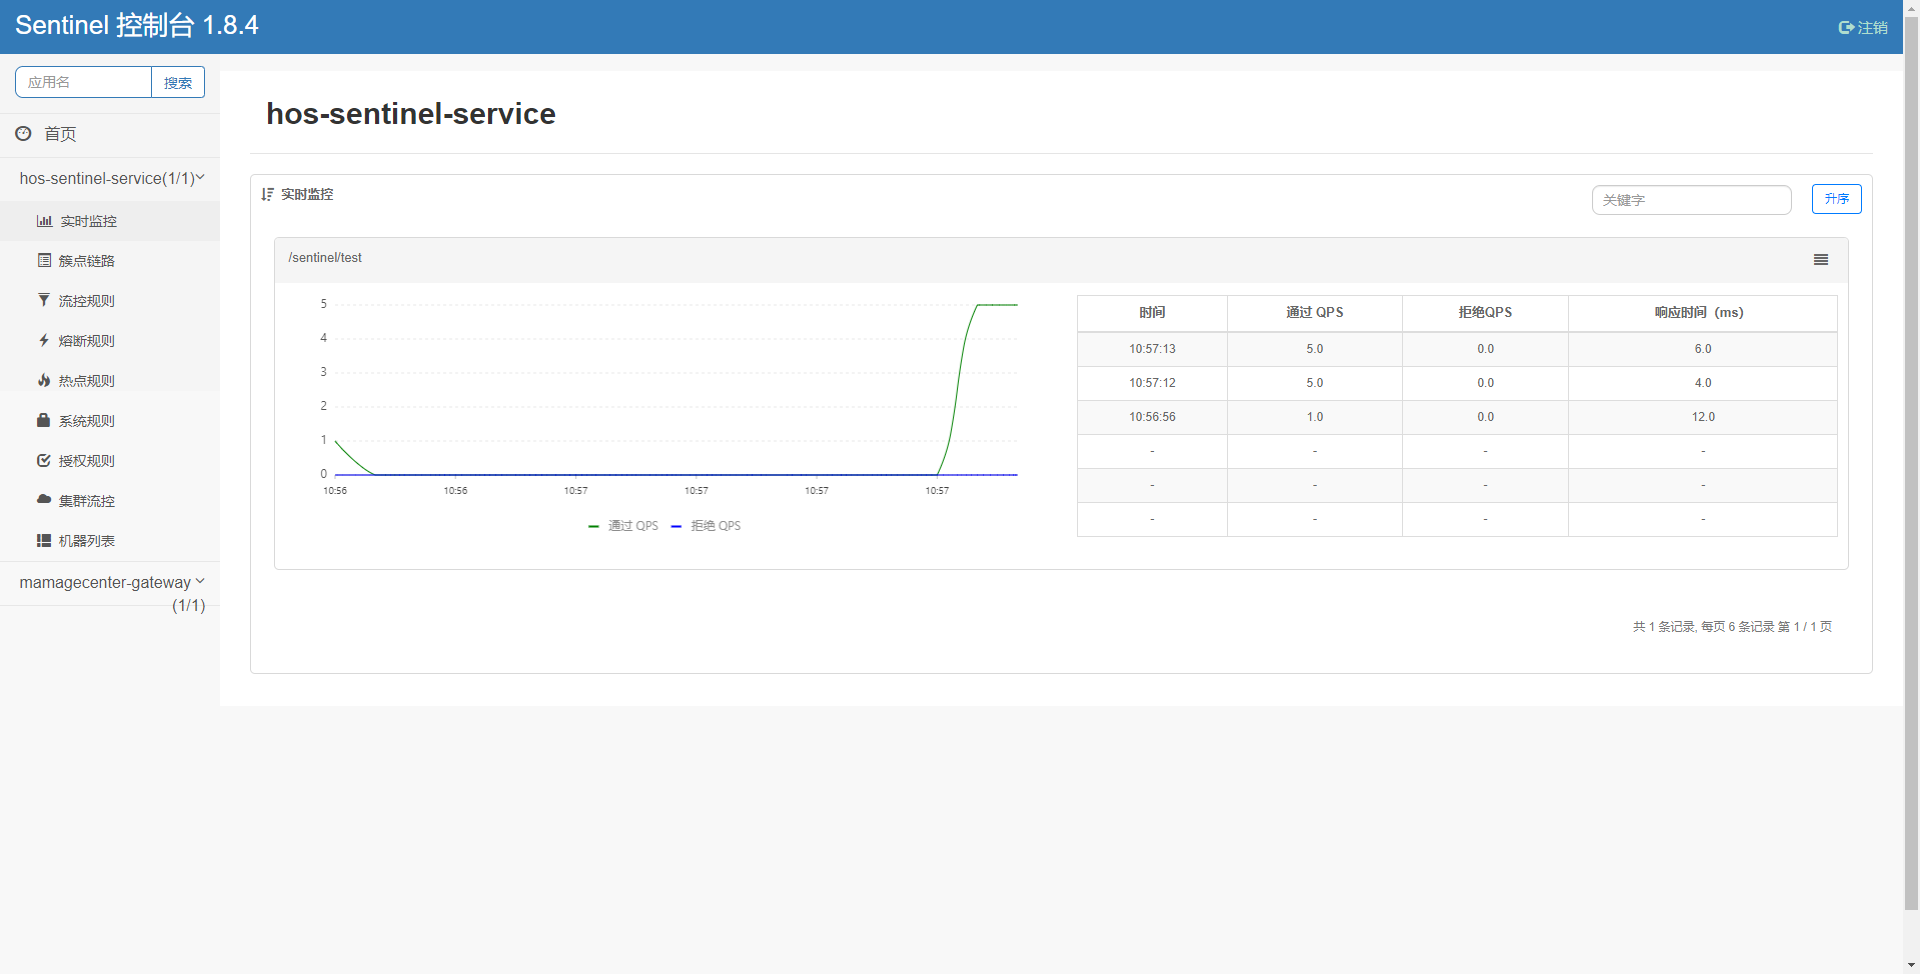Select the 实时监控 bar-chart icon
Image resolution: width=1920 pixels, height=974 pixels.
pos(44,221)
